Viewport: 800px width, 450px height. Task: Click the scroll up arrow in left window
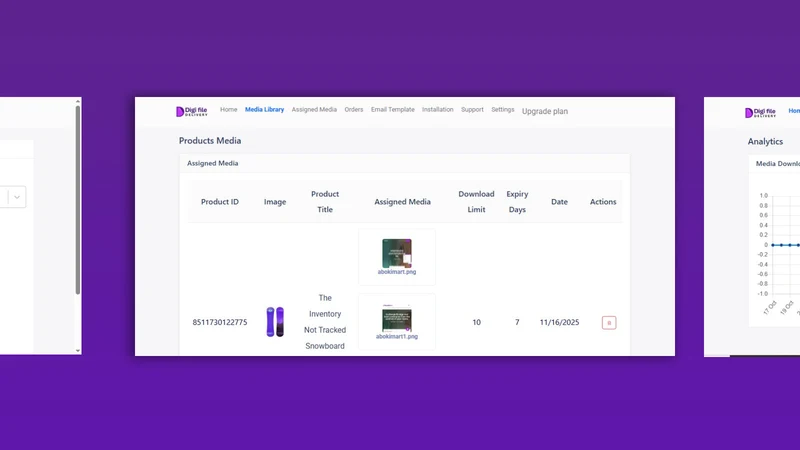coord(78,102)
